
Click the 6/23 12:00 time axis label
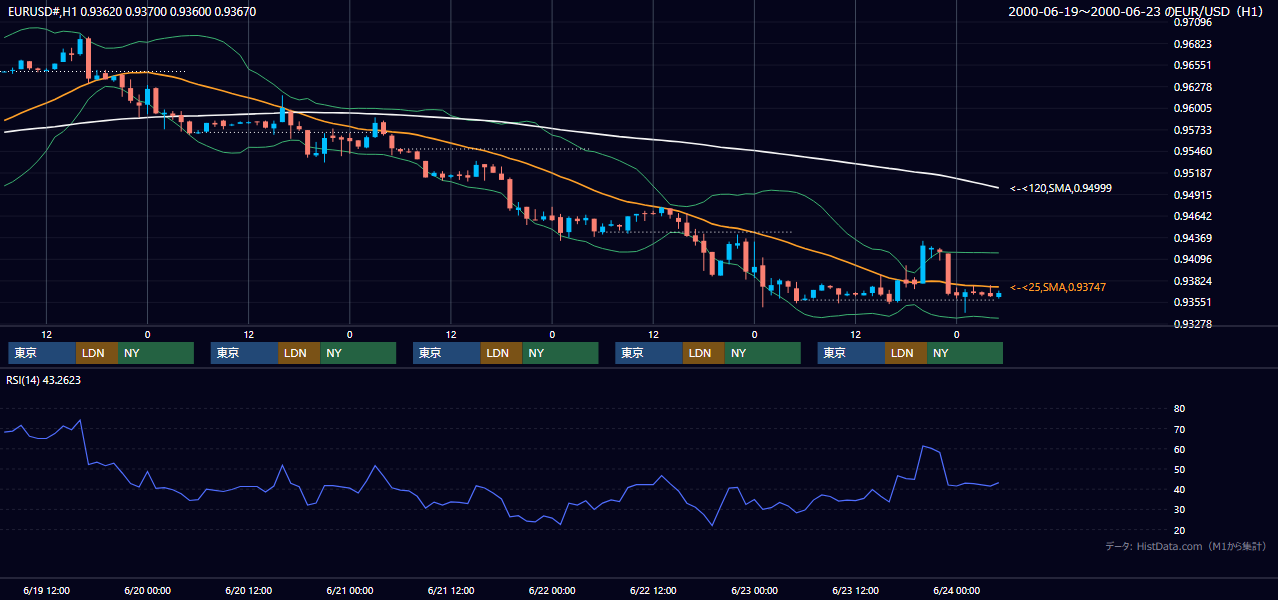pos(855,590)
